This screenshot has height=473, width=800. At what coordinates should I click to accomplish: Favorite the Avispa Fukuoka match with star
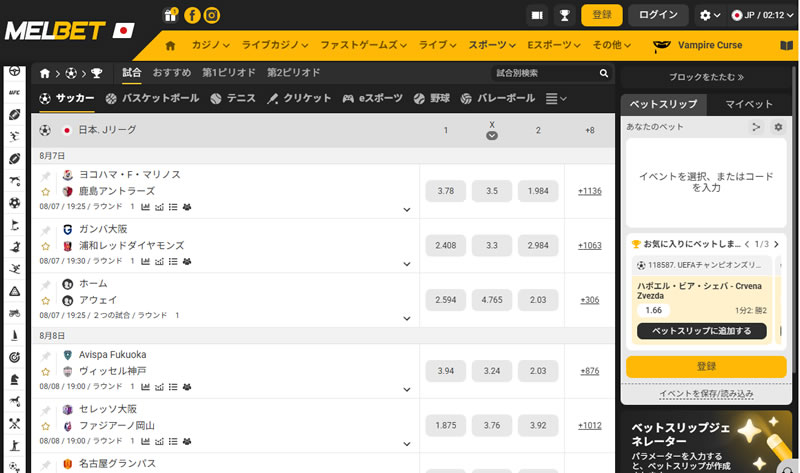45,372
